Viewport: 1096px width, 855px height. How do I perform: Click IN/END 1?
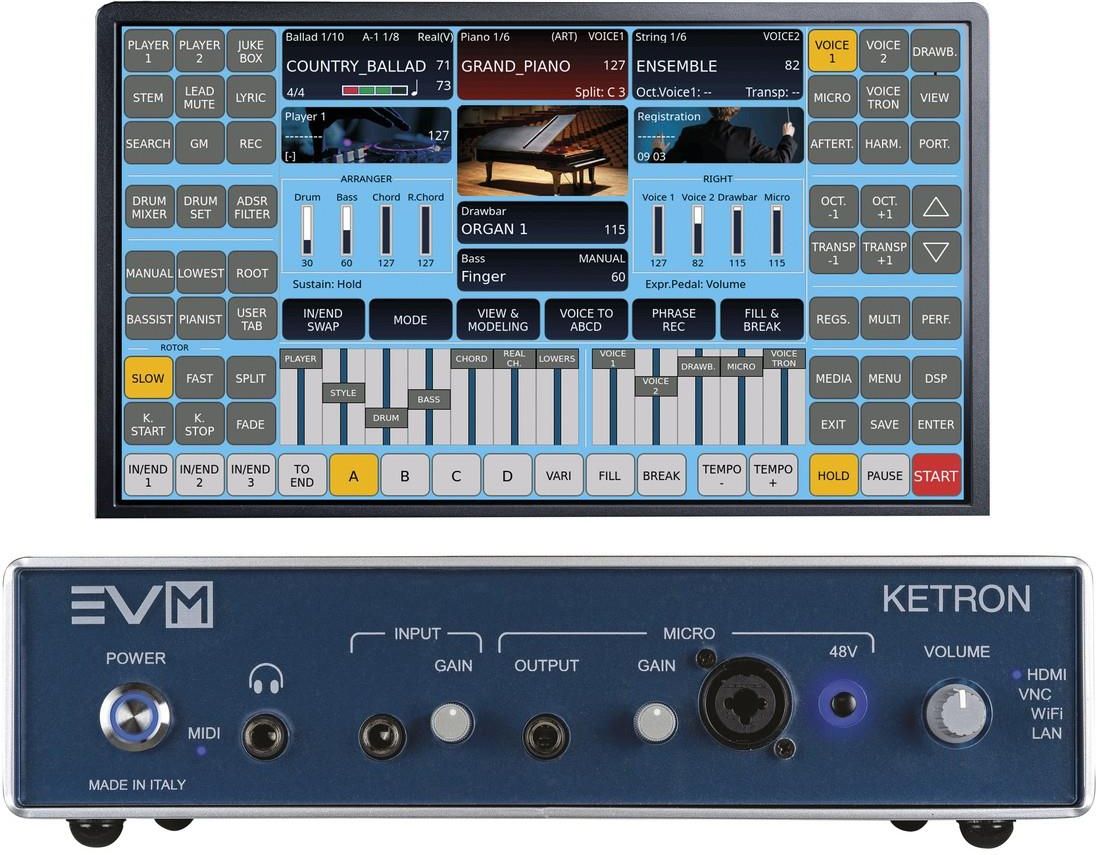pos(148,475)
